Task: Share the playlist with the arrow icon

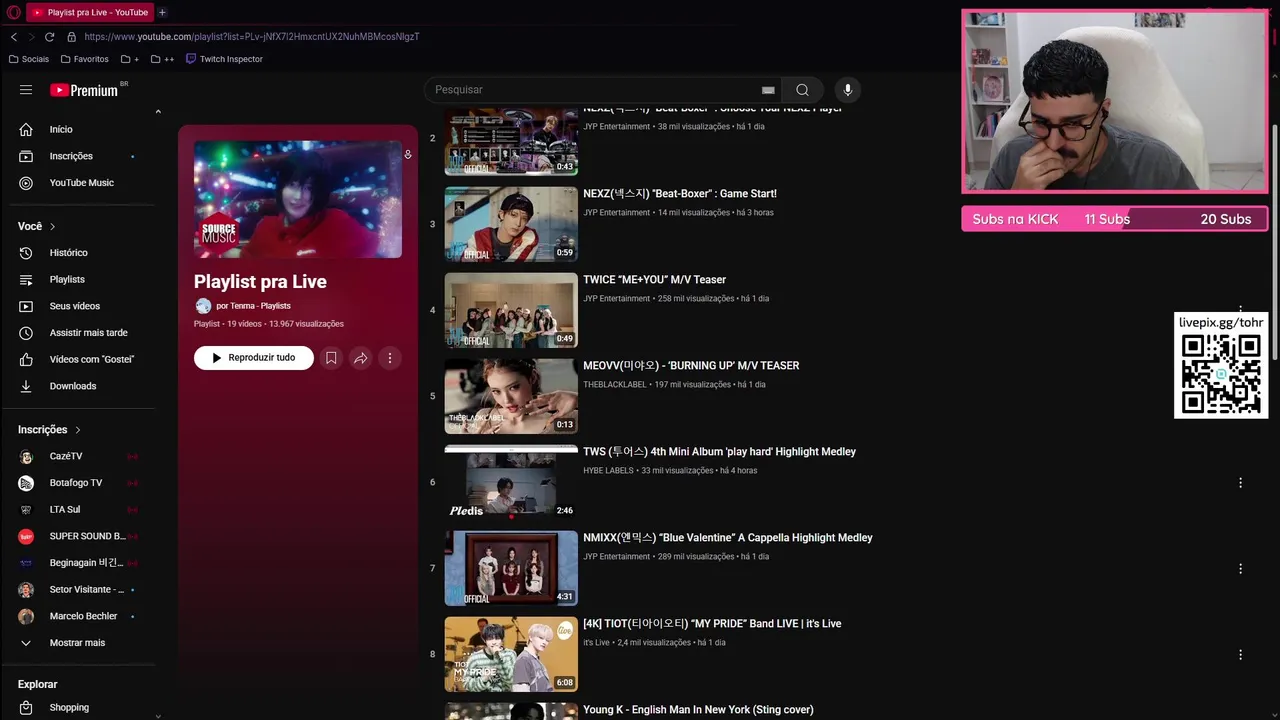Action: (x=360, y=358)
